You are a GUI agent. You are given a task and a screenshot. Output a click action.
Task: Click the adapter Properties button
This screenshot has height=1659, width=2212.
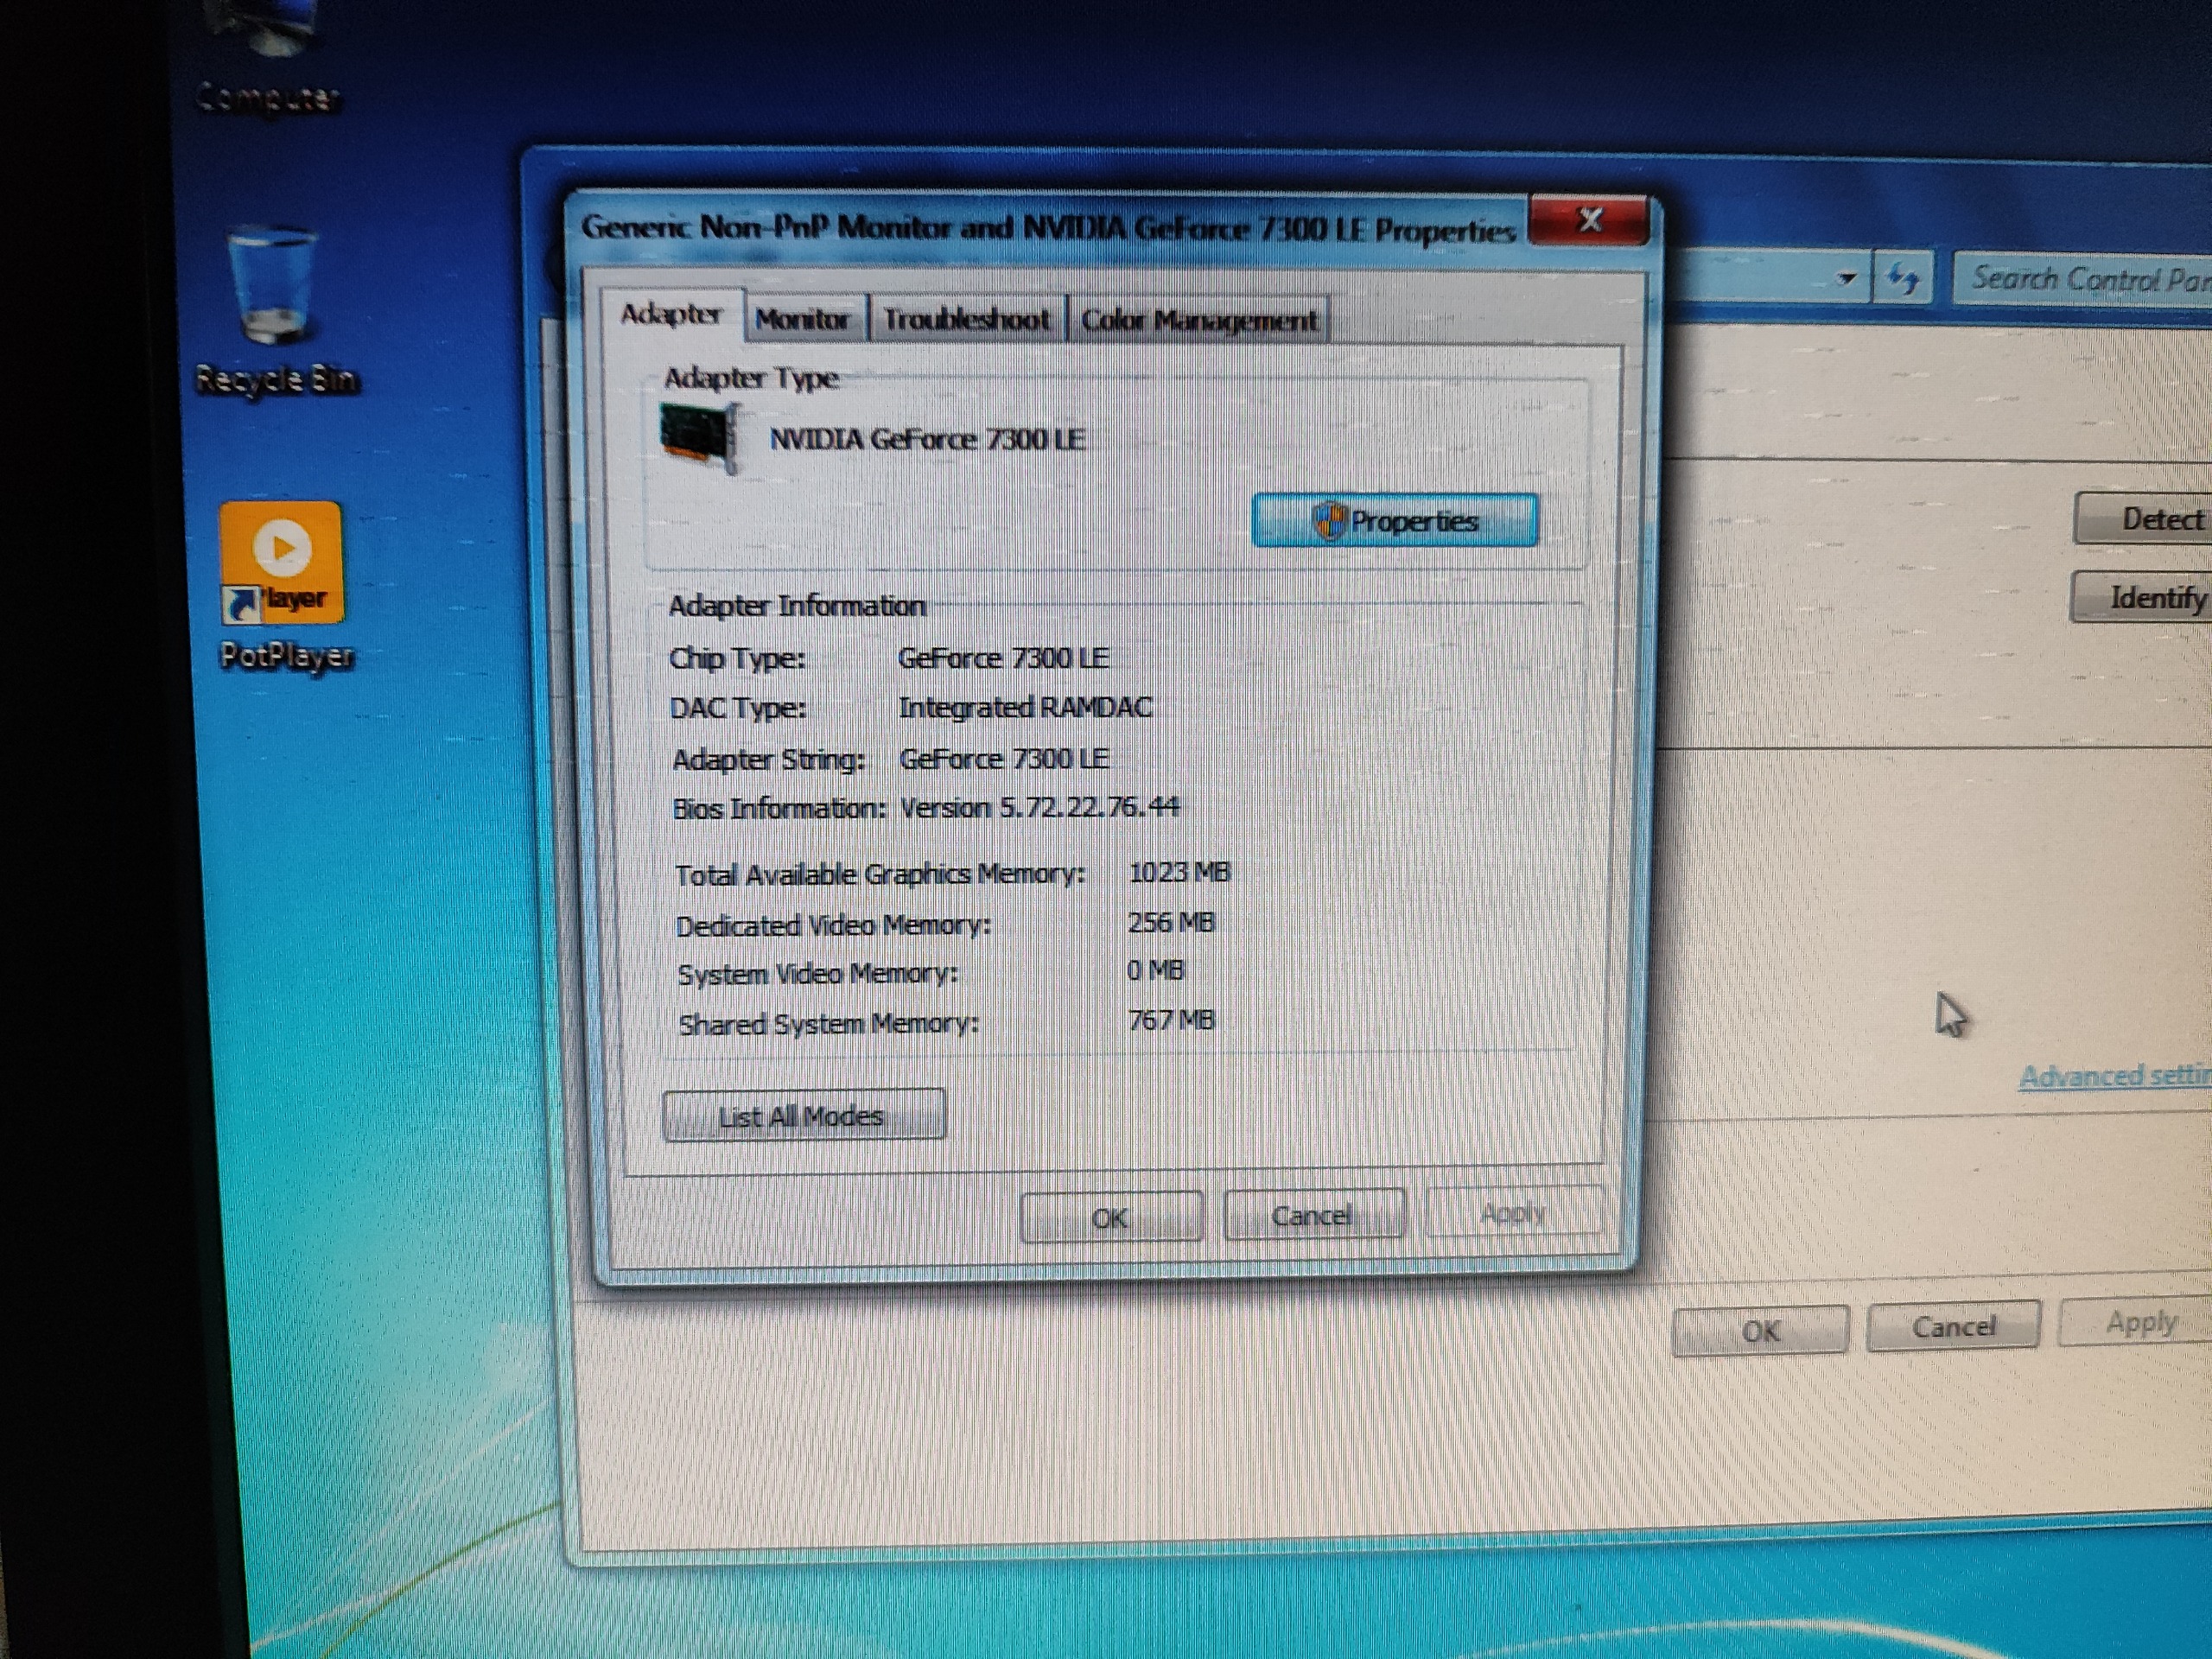(1395, 520)
